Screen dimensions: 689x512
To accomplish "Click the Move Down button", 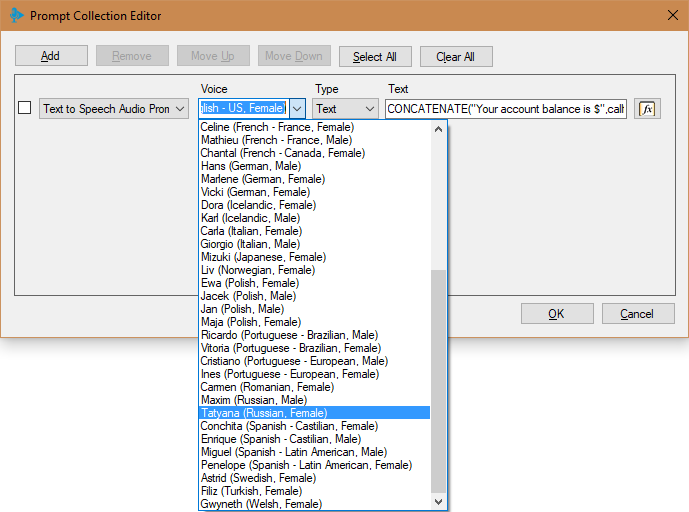I will (294, 56).
